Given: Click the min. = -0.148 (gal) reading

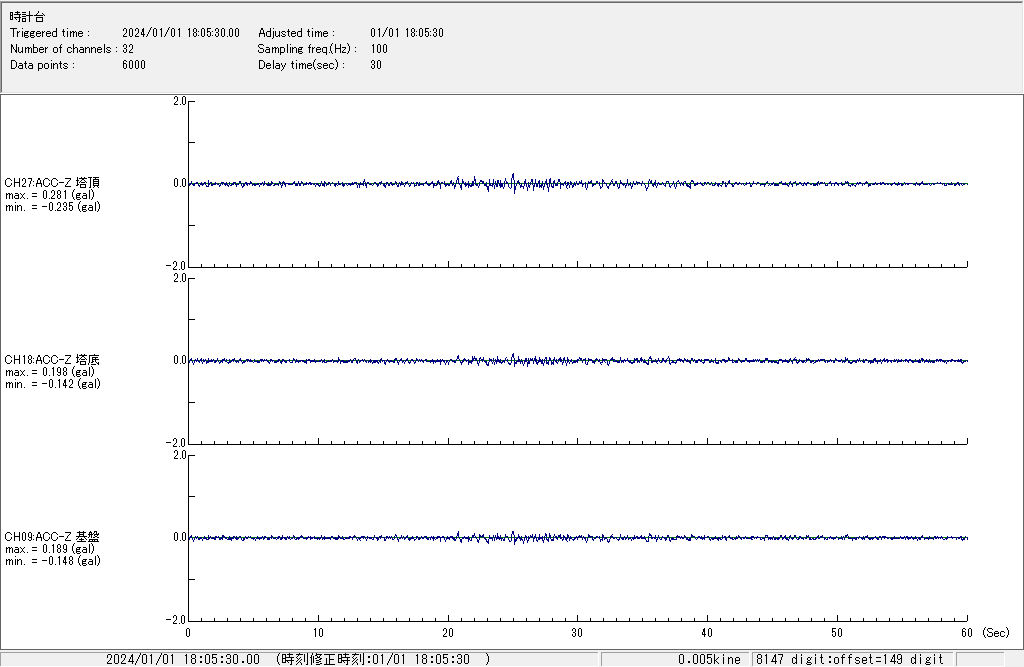Looking at the screenshot, I should pos(52,561).
